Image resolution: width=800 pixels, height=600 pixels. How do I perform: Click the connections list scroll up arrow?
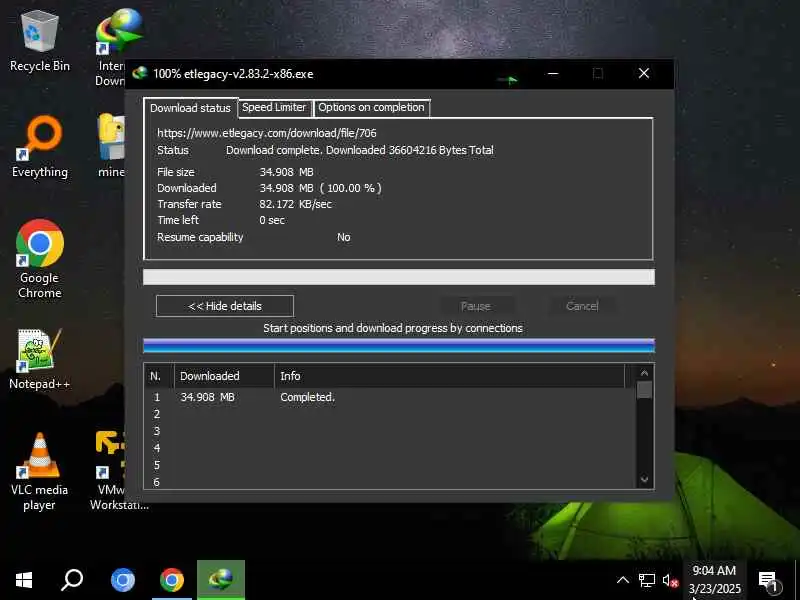coord(644,373)
